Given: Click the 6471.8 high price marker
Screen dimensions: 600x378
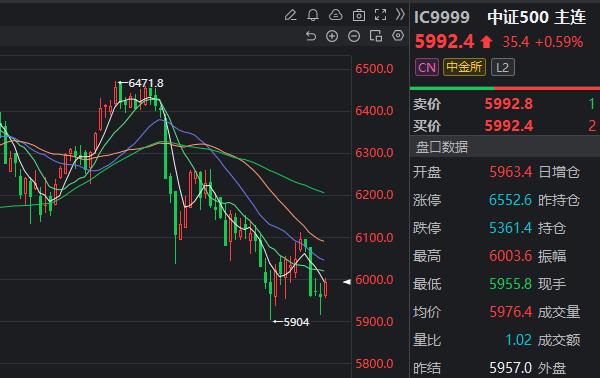Looking at the screenshot, I should point(146,83).
